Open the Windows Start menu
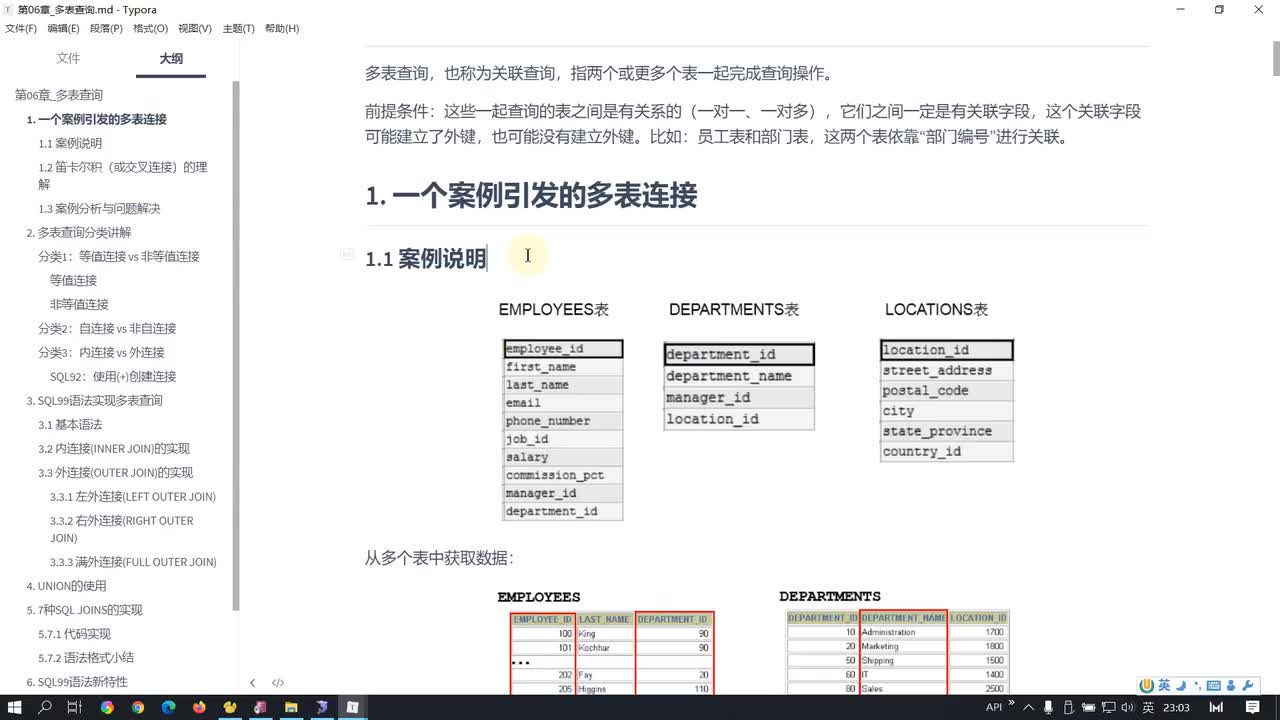 (15, 707)
